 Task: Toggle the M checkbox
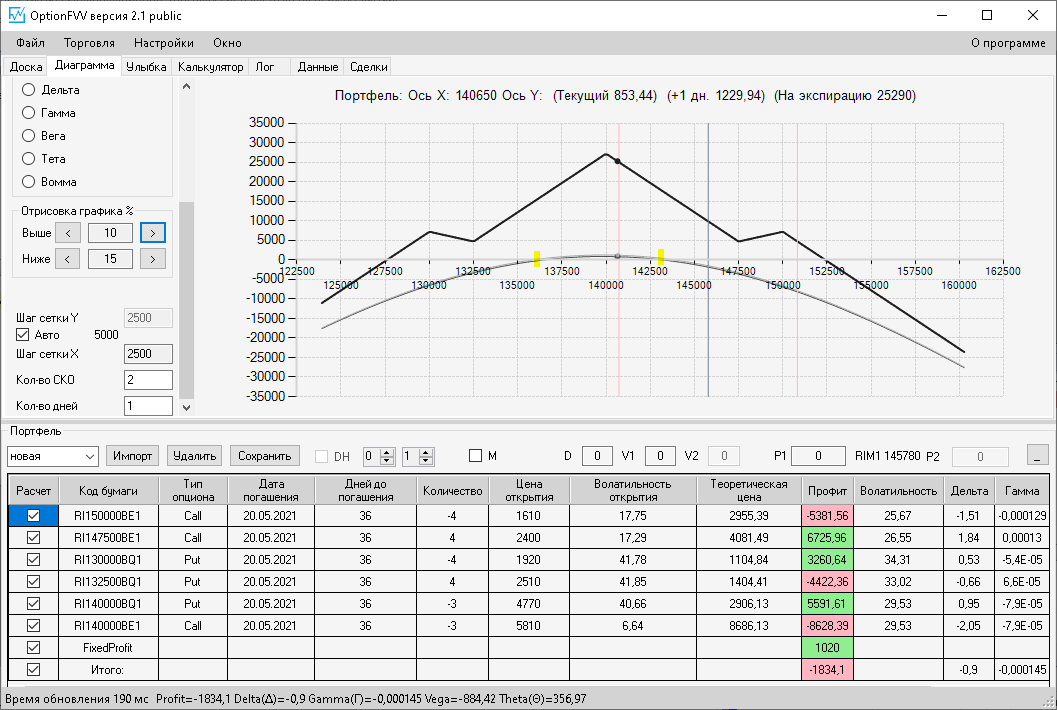point(475,456)
